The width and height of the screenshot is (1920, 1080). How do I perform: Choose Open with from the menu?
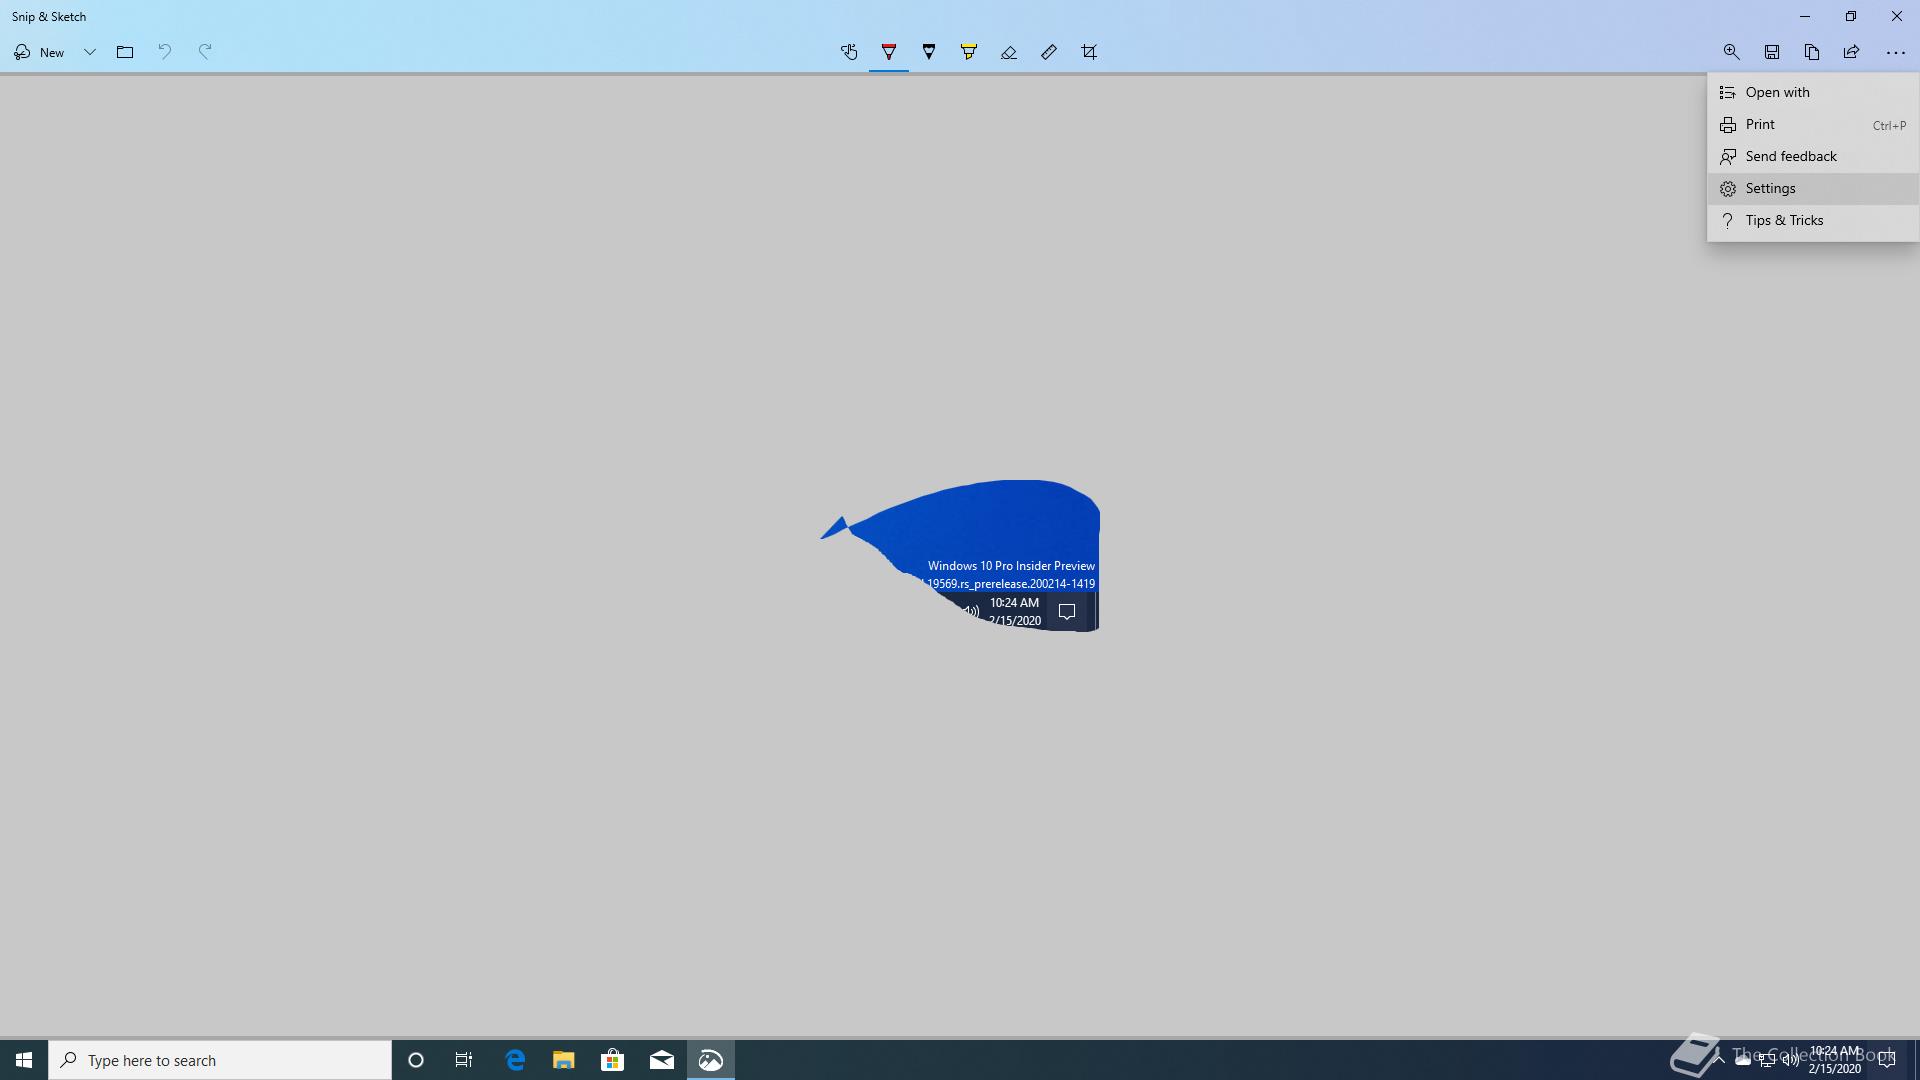(x=1813, y=92)
